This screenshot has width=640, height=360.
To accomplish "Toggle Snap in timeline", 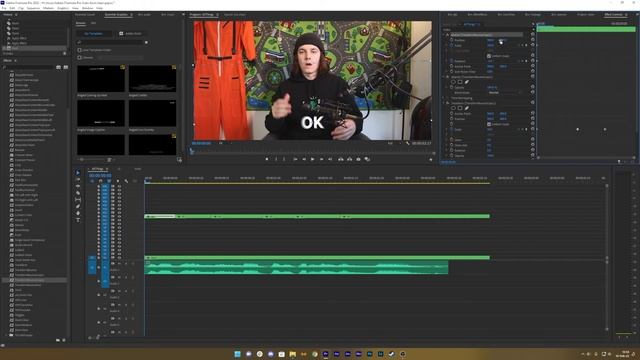I will [x=100, y=181].
